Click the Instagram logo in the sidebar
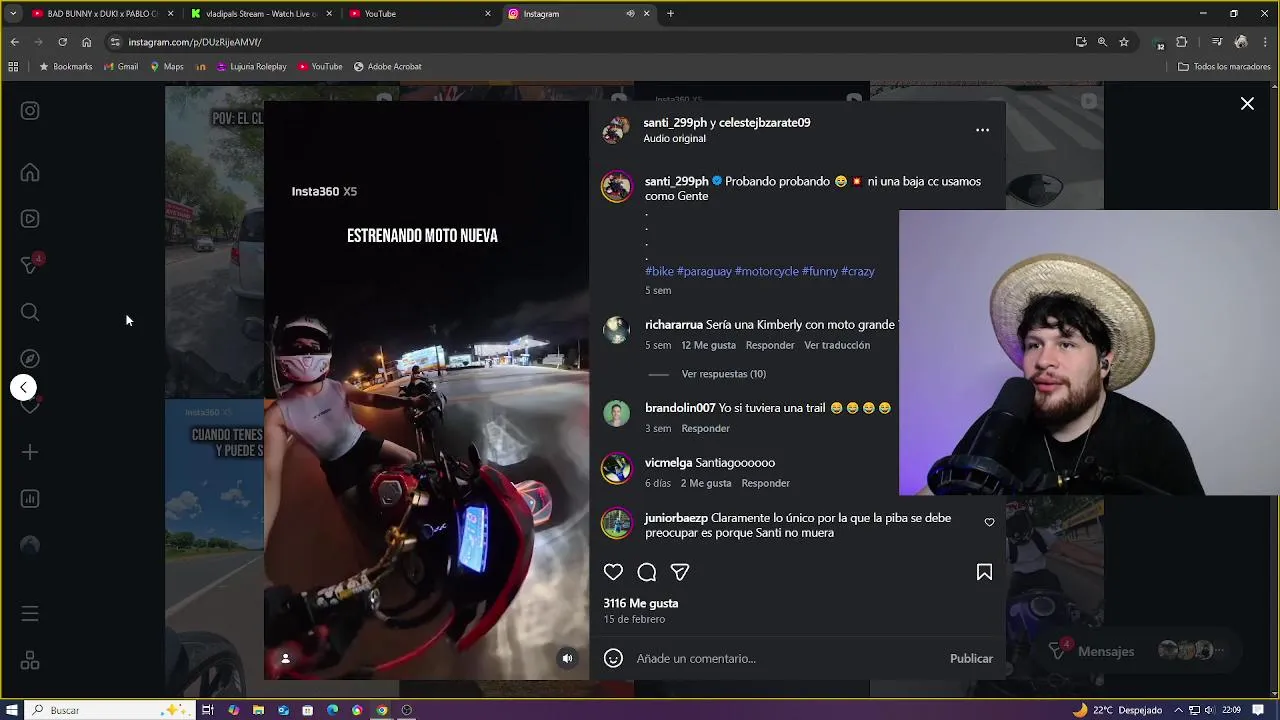The height and width of the screenshot is (720, 1280). click(x=30, y=111)
